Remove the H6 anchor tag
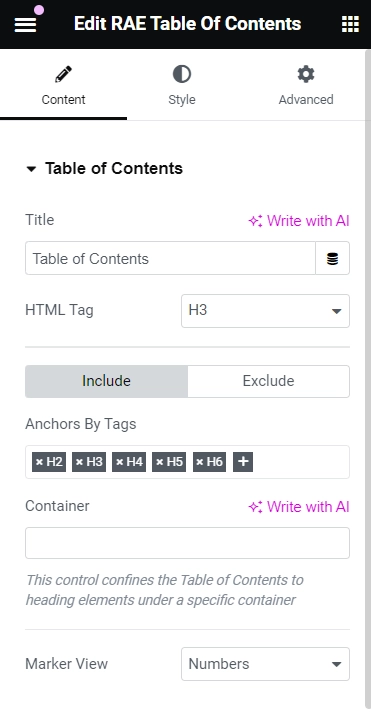 pos(200,462)
